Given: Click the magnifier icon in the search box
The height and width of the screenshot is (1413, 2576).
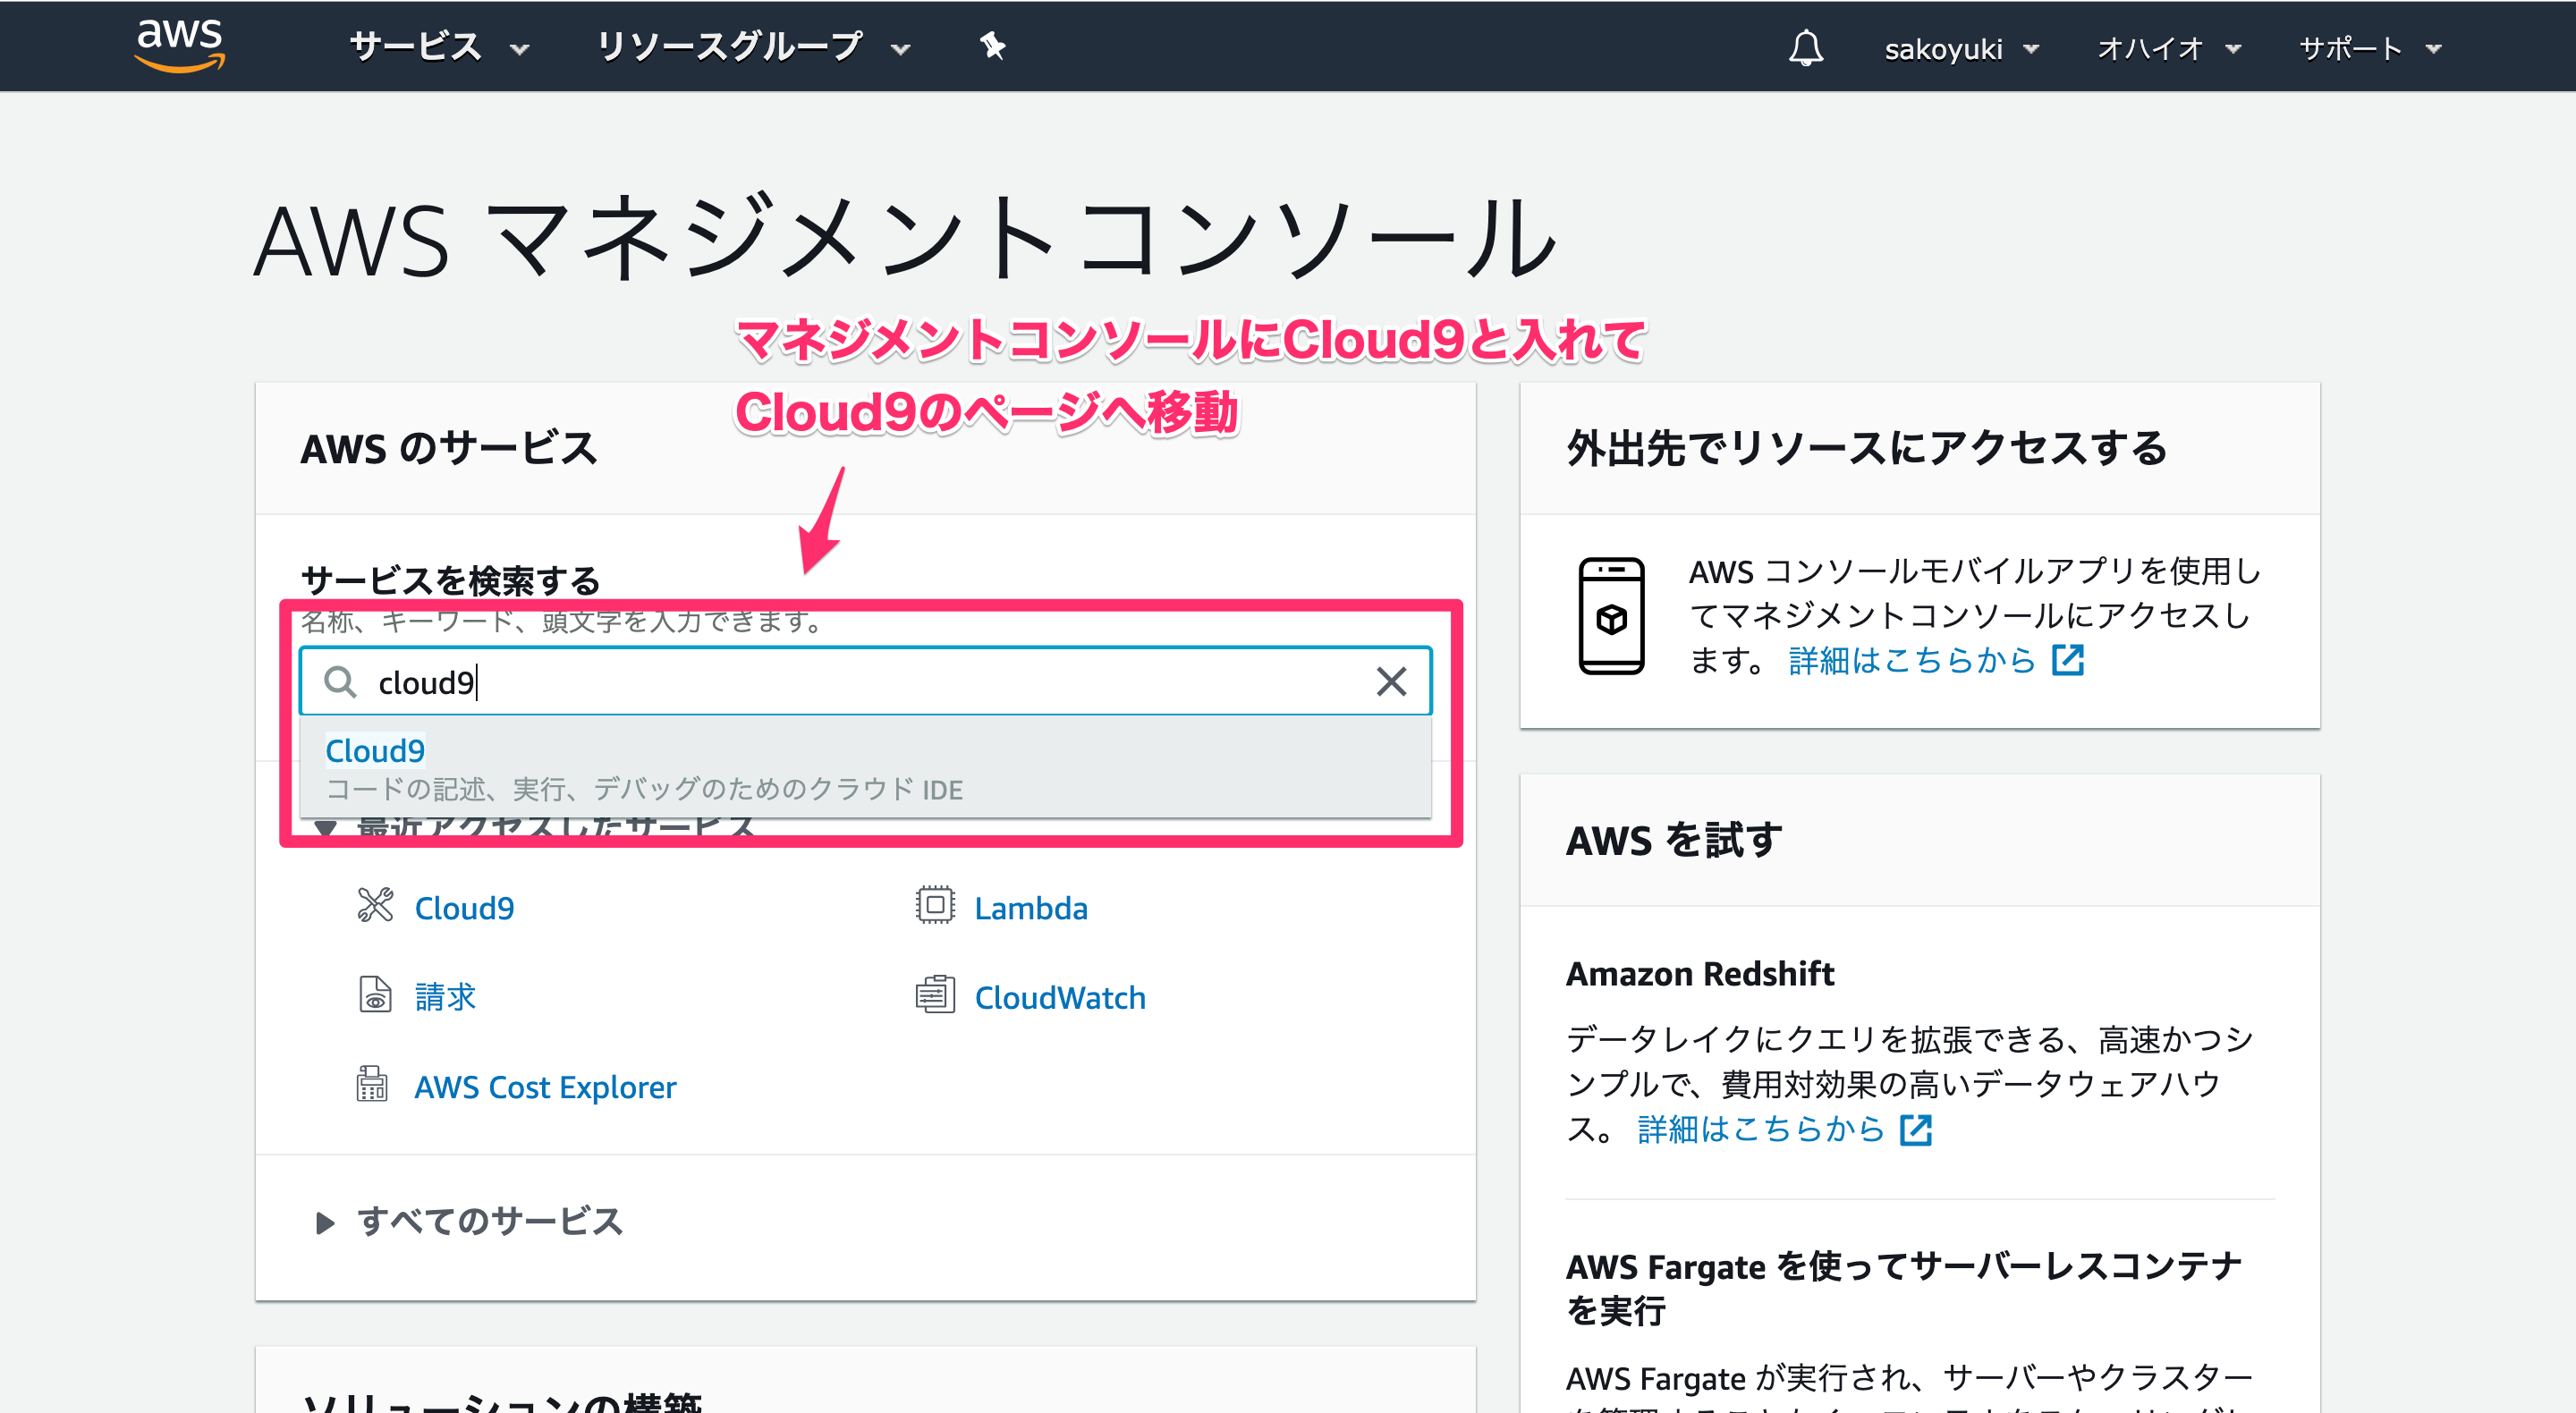Looking at the screenshot, I should point(340,682).
